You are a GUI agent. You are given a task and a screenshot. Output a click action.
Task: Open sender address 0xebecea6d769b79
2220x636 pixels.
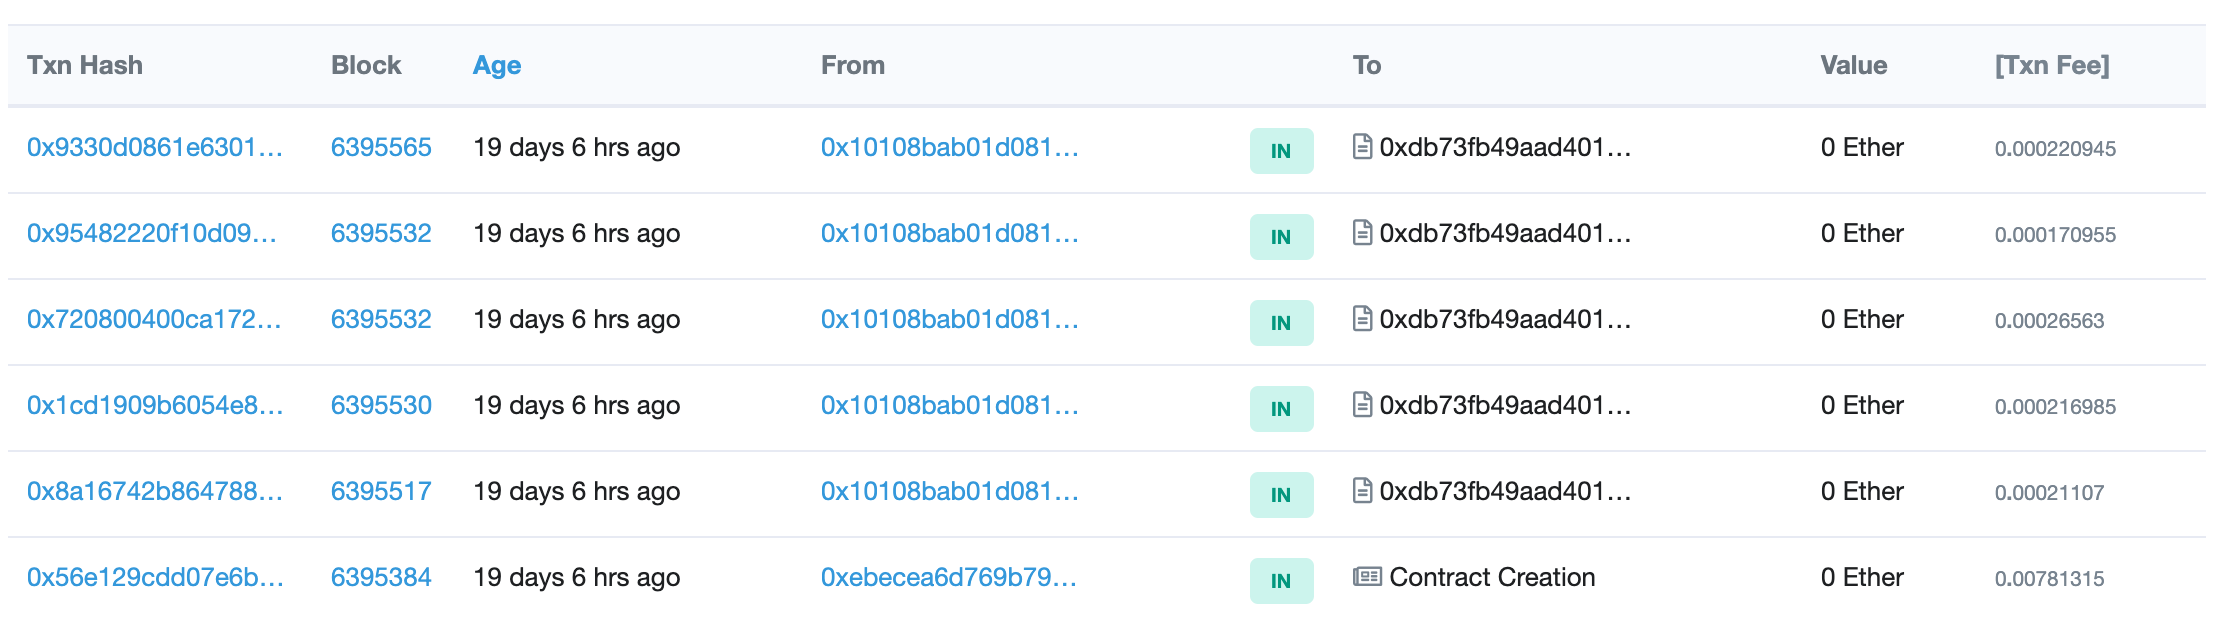948,578
